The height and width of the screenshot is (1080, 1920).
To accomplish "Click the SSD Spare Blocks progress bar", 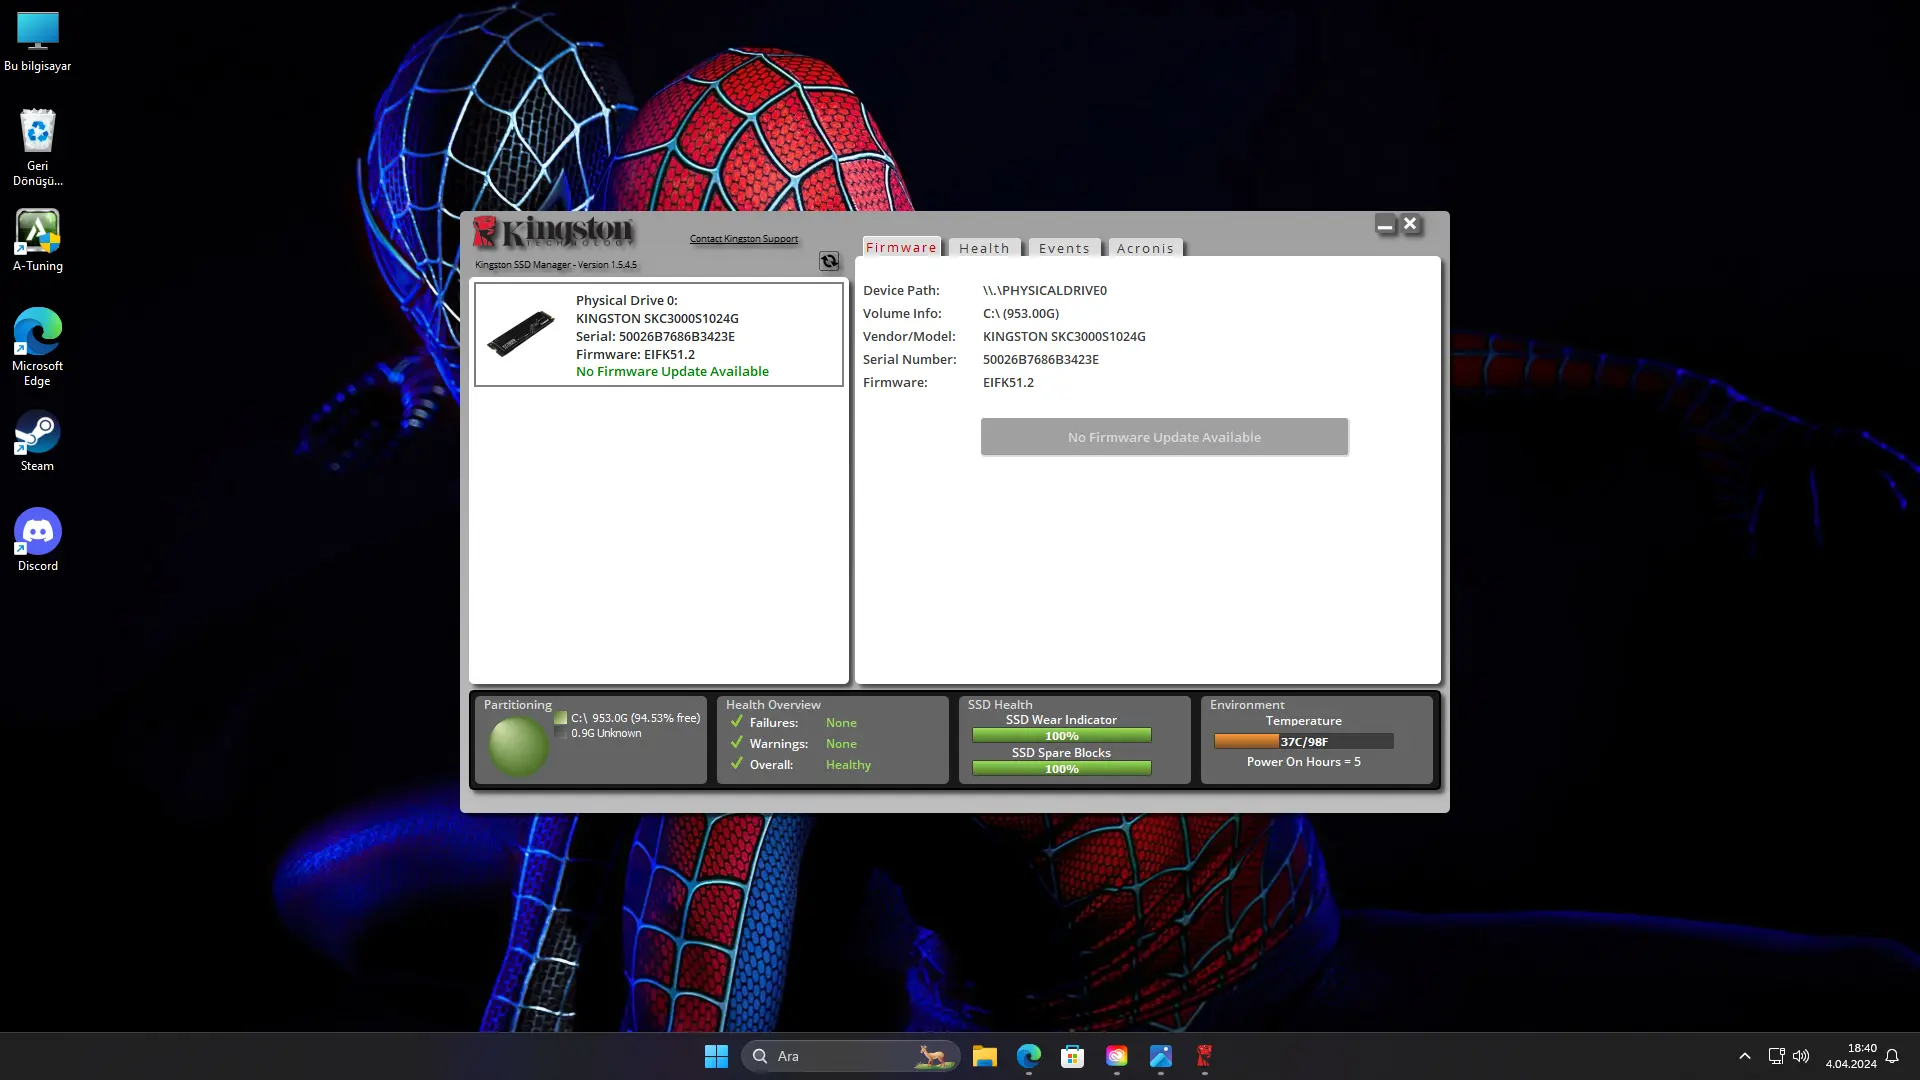I will [1061, 769].
